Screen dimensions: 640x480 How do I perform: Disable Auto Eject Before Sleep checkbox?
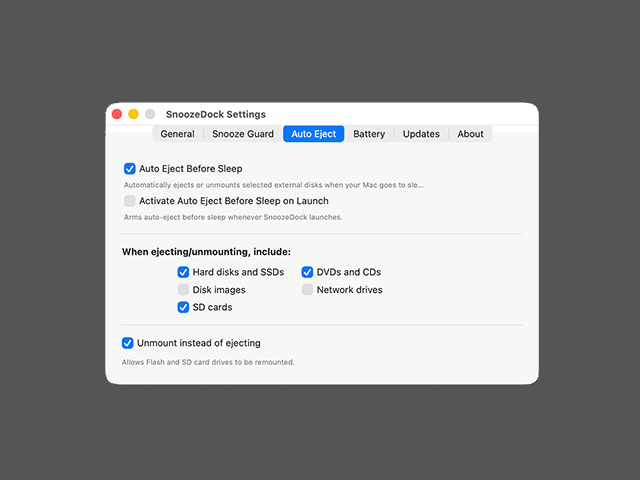(x=130, y=169)
